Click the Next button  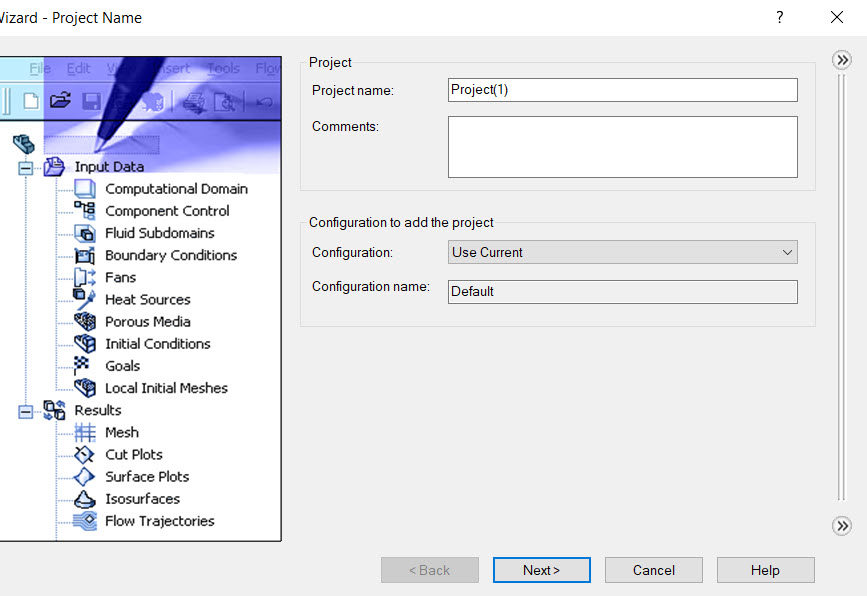541,570
